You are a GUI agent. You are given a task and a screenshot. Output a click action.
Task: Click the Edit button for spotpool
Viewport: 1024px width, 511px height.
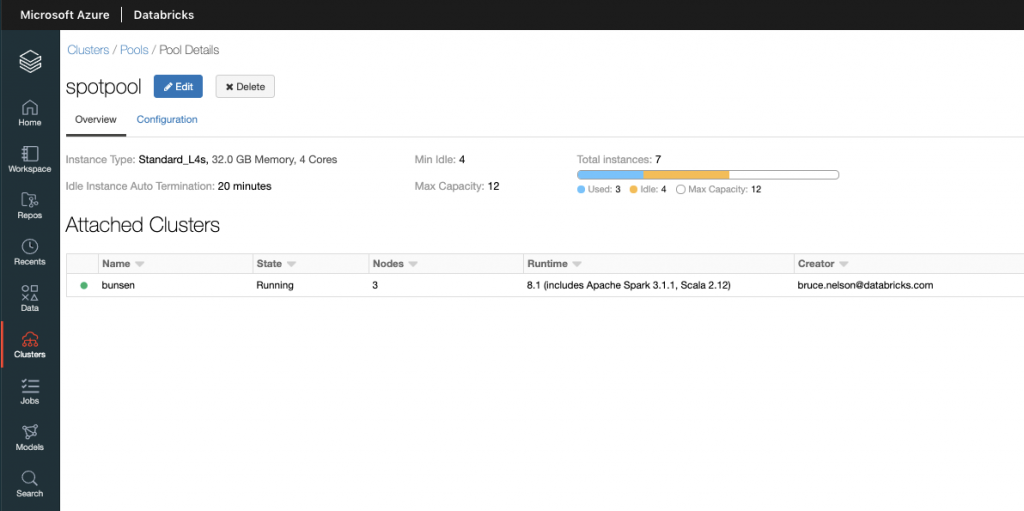point(178,87)
